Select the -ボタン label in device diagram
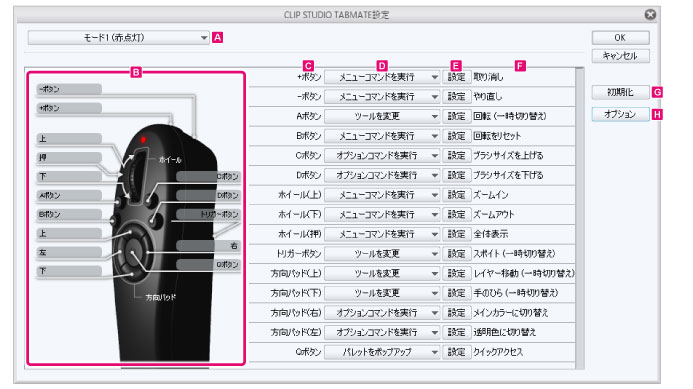693x389 pixels. 69,89
